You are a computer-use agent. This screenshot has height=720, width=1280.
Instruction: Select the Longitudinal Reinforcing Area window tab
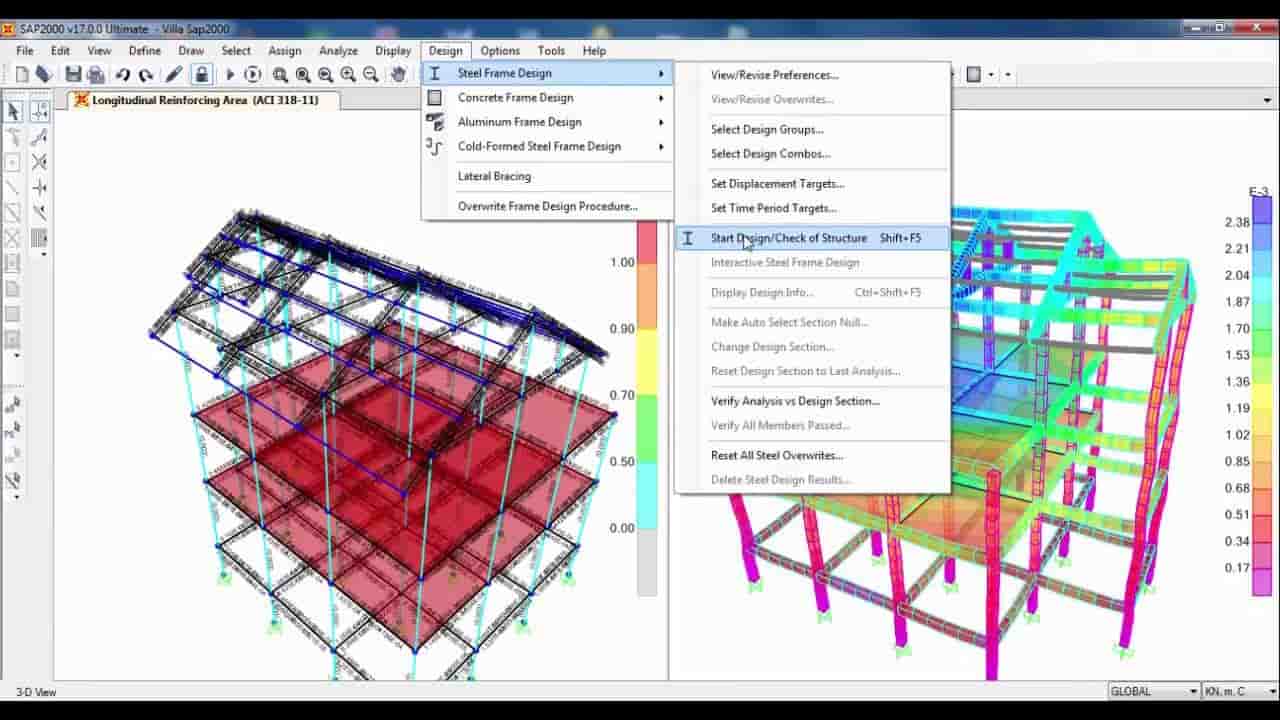pos(200,100)
